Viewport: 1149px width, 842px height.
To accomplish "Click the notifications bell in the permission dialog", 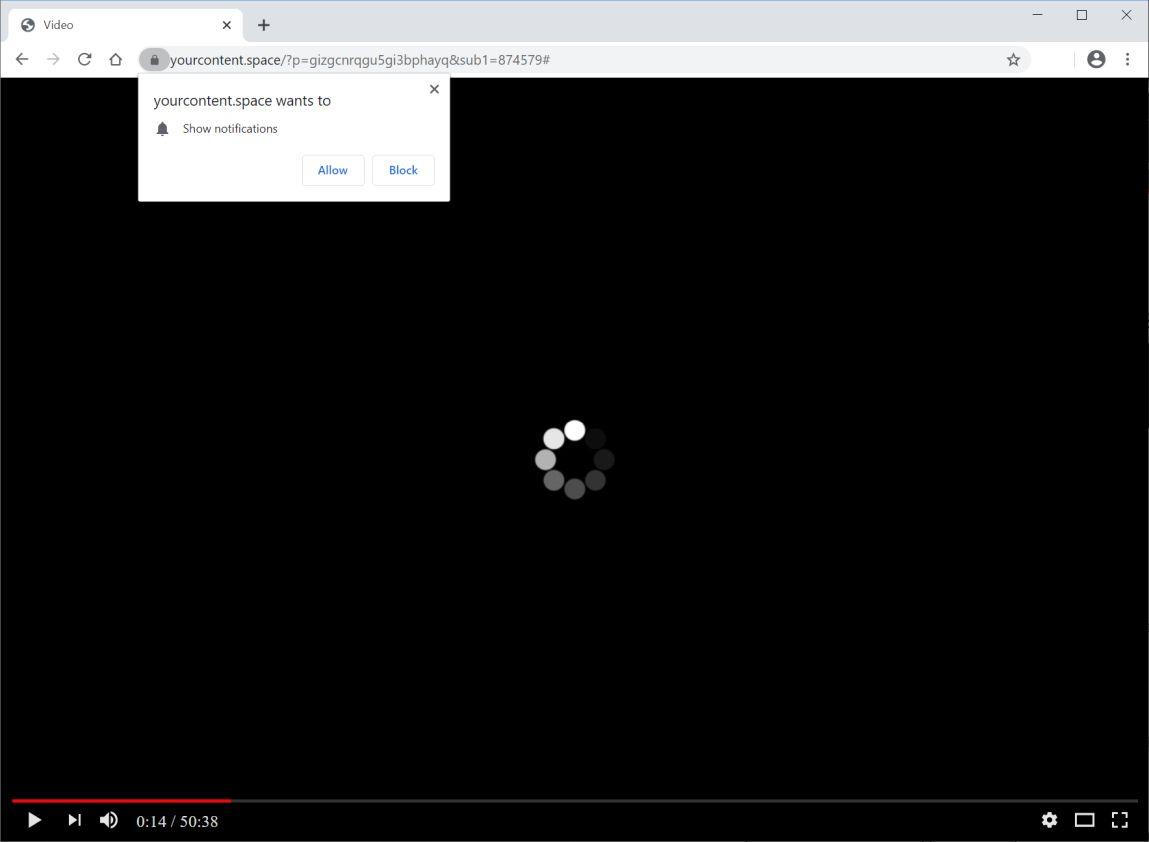I will [162, 128].
